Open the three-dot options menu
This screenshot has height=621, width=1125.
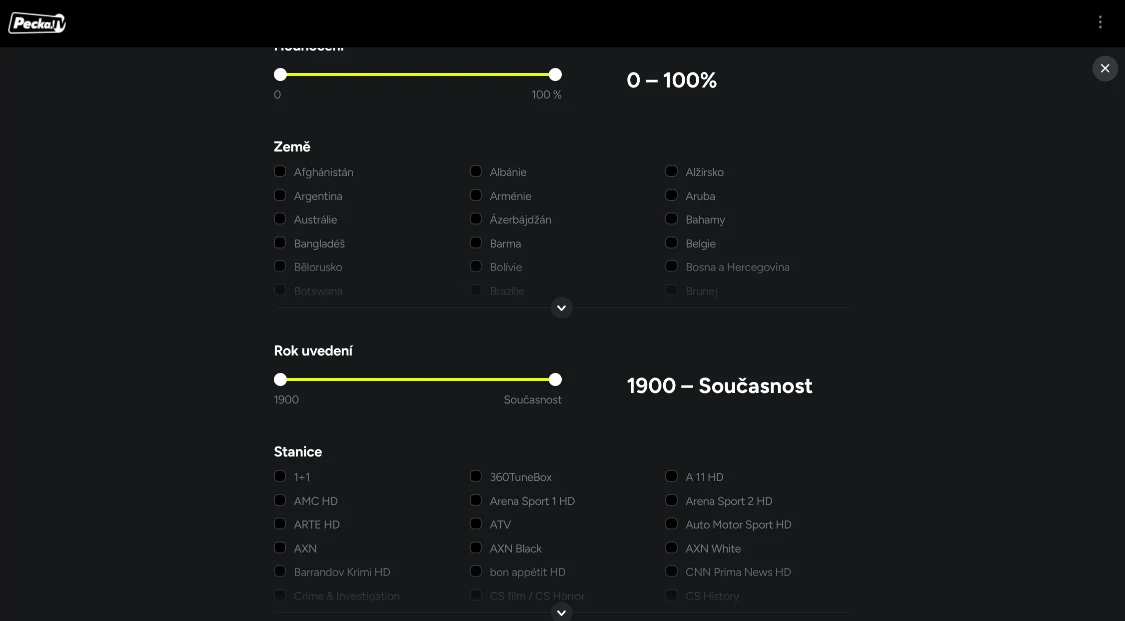click(1100, 22)
